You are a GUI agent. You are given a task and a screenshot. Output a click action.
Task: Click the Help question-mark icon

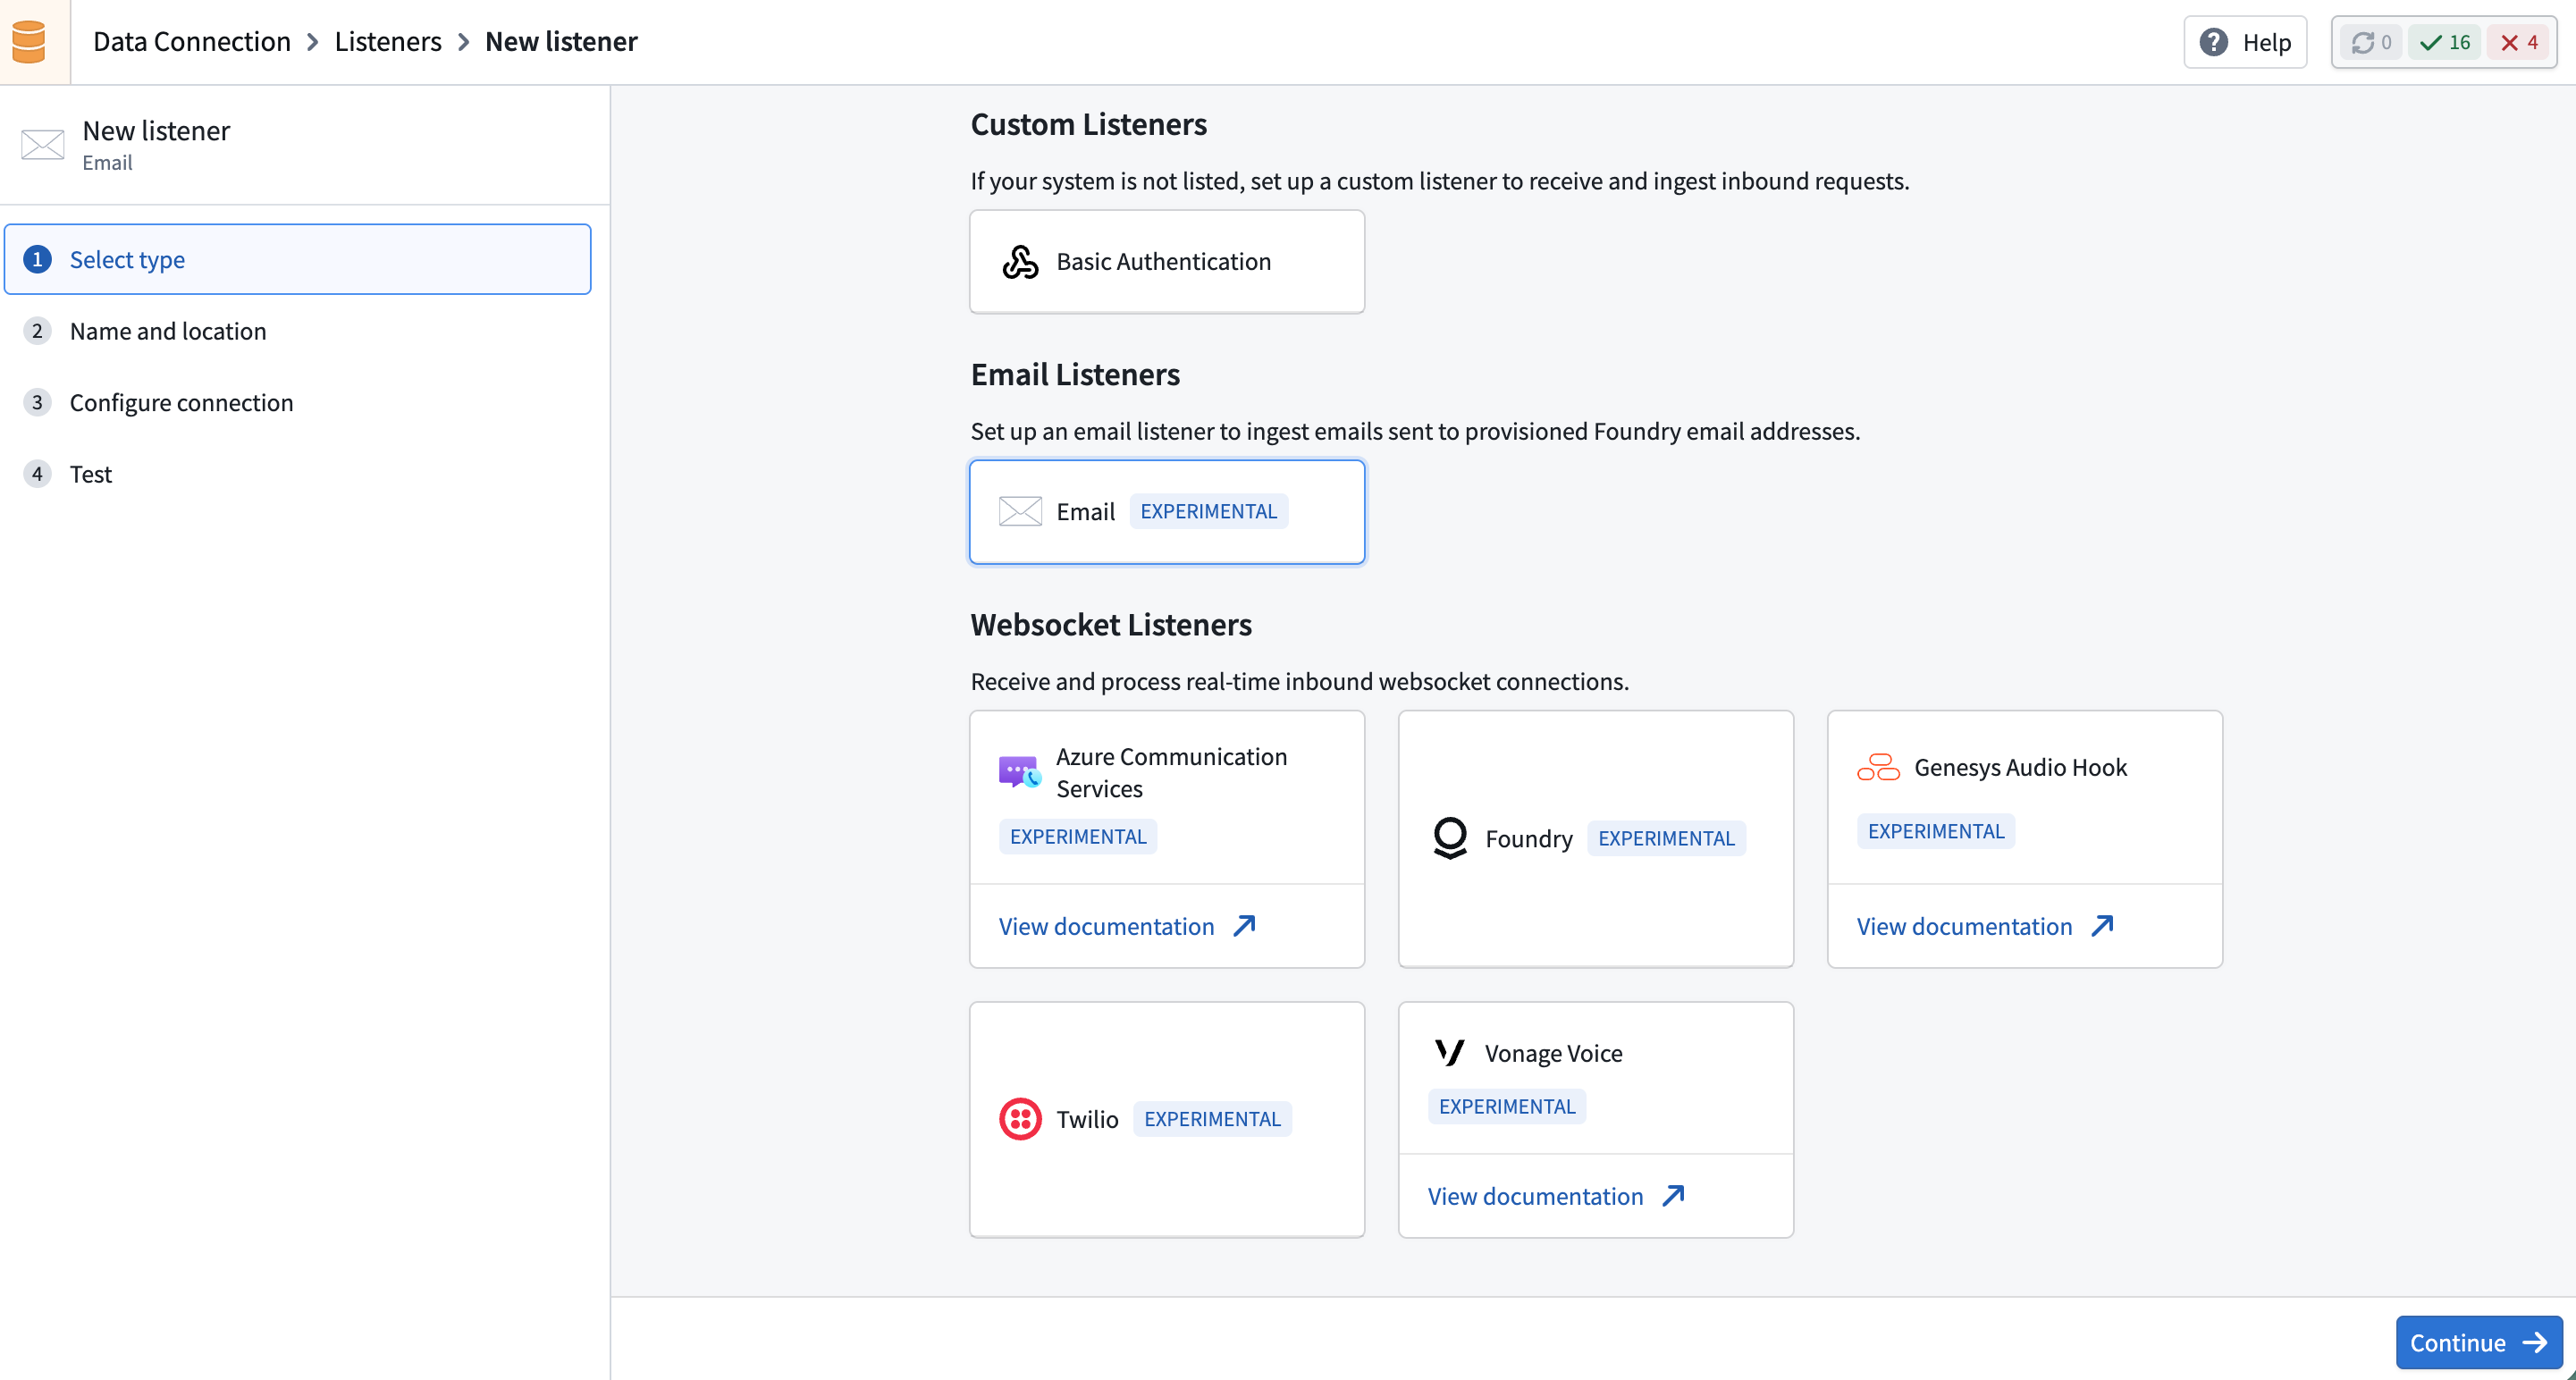pos(2215,41)
